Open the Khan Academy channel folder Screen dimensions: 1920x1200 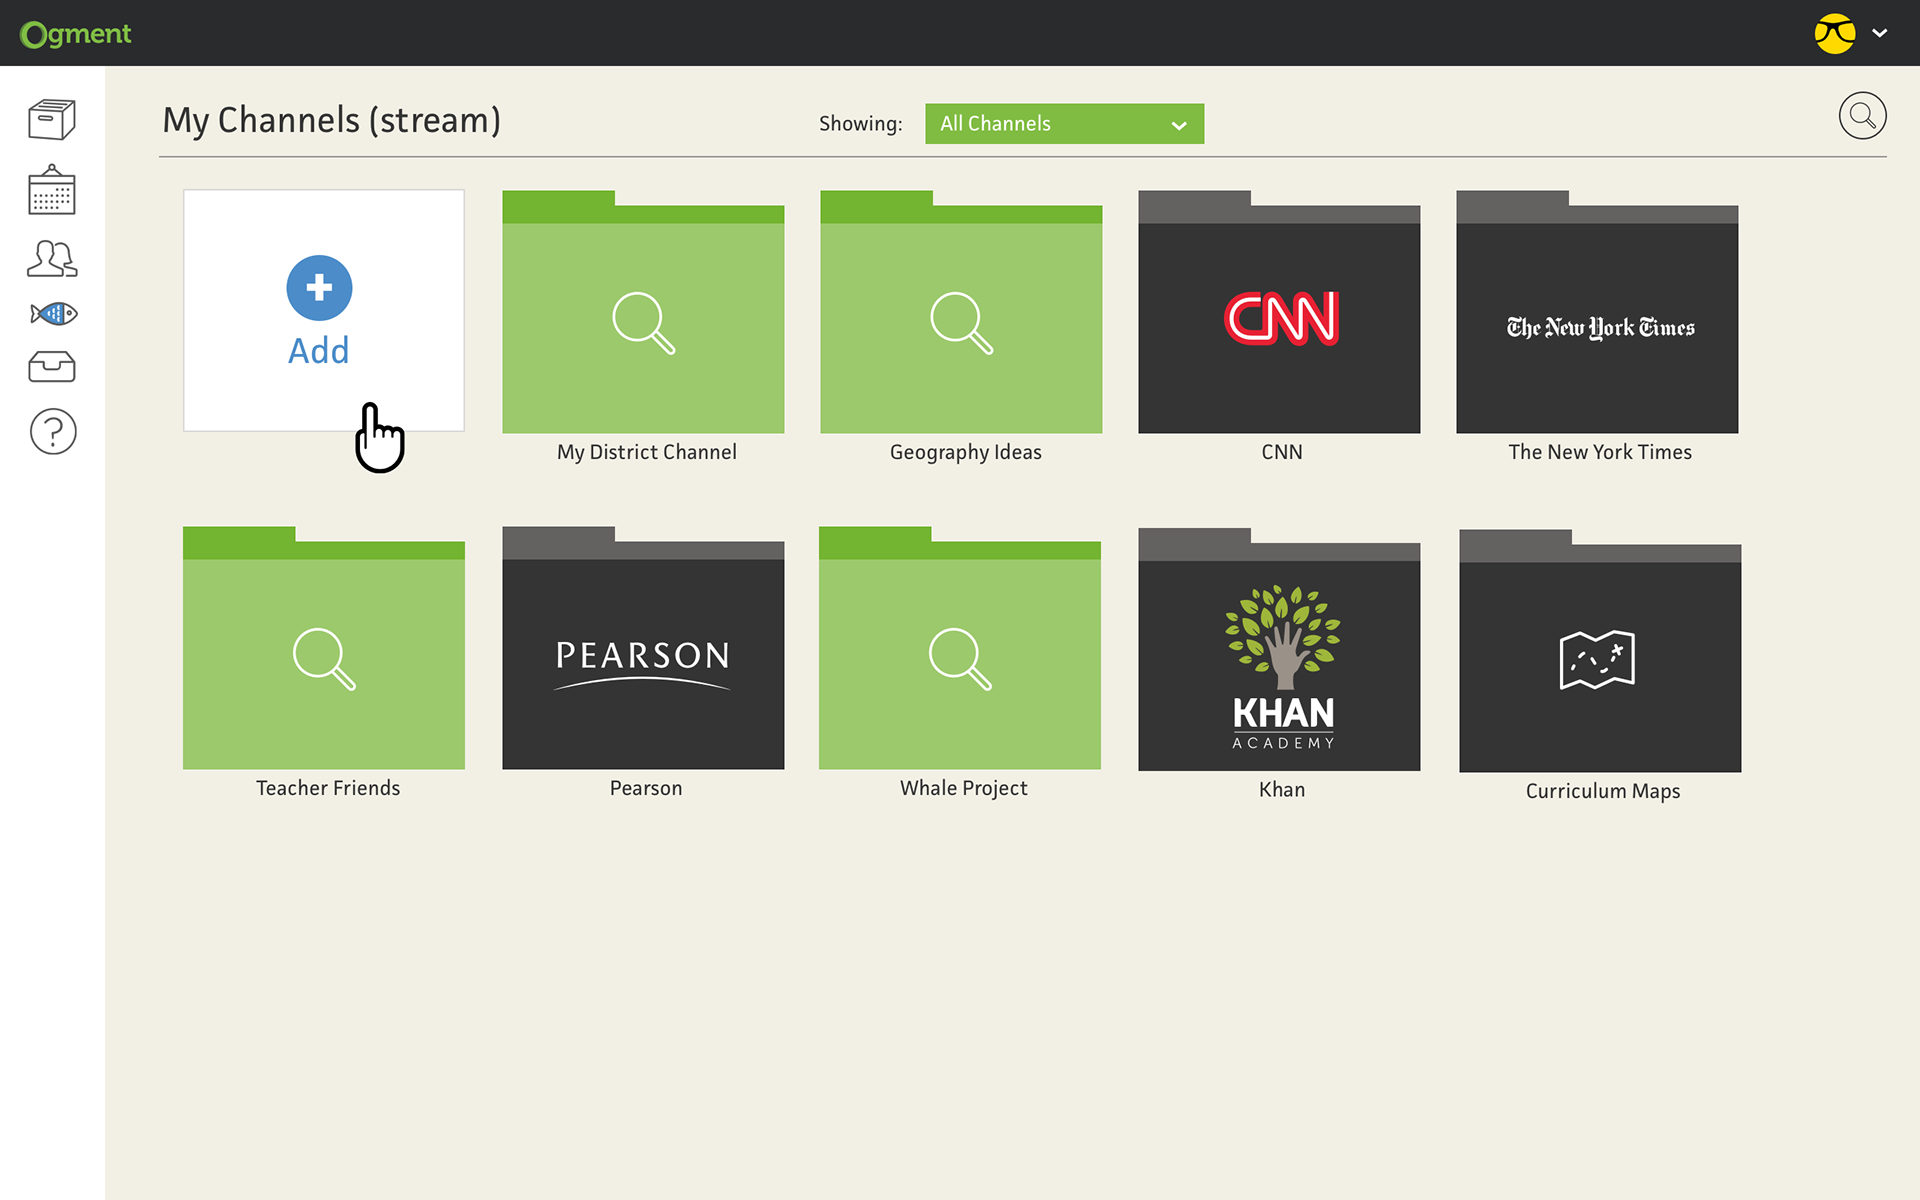coord(1279,649)
